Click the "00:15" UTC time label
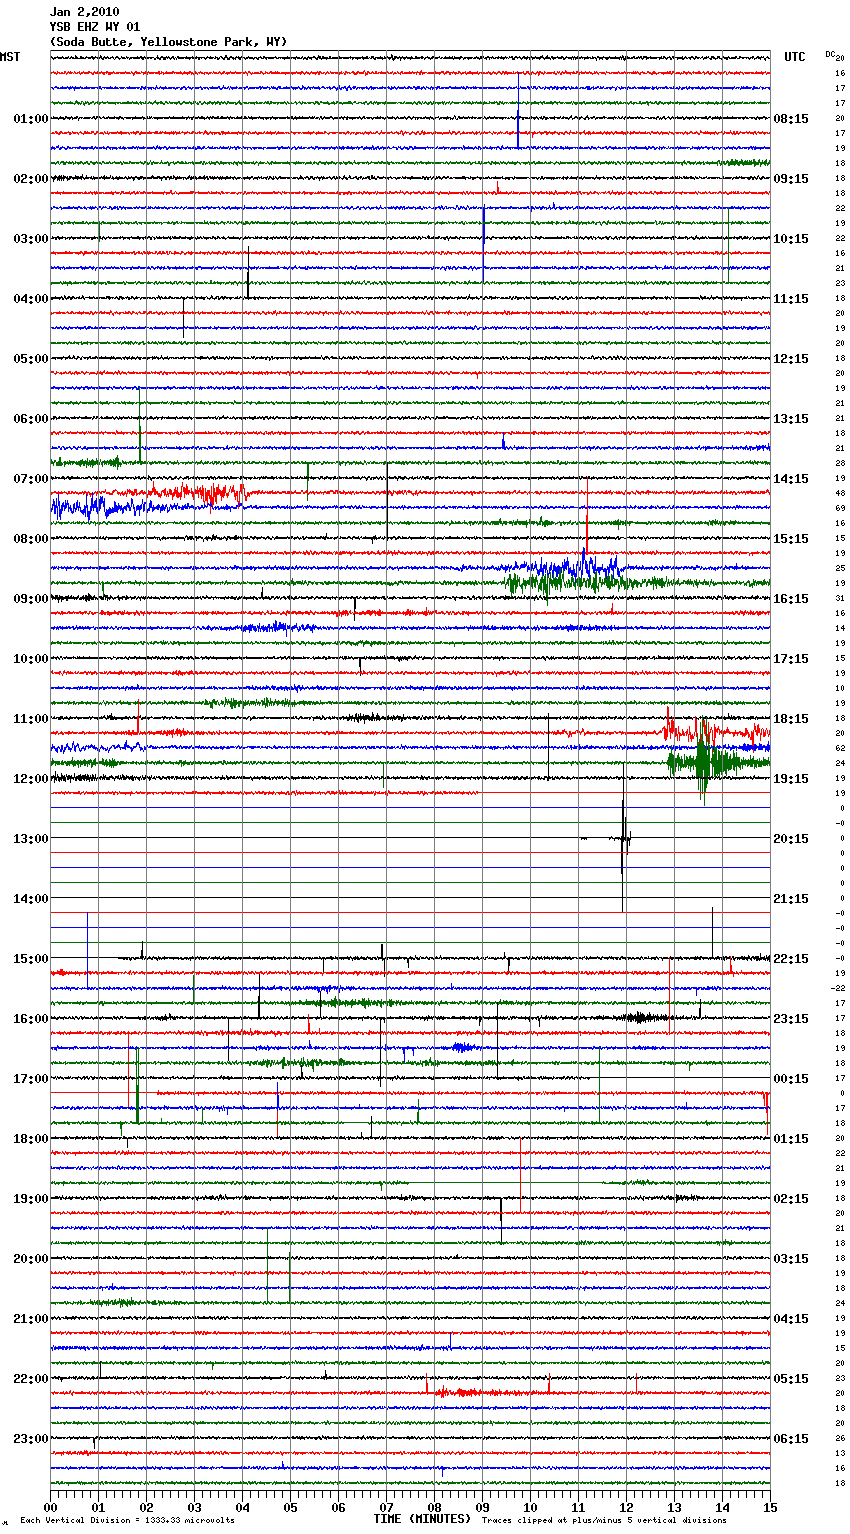Viewport: 850px width, 1534px height. (x=791, y=1079)
